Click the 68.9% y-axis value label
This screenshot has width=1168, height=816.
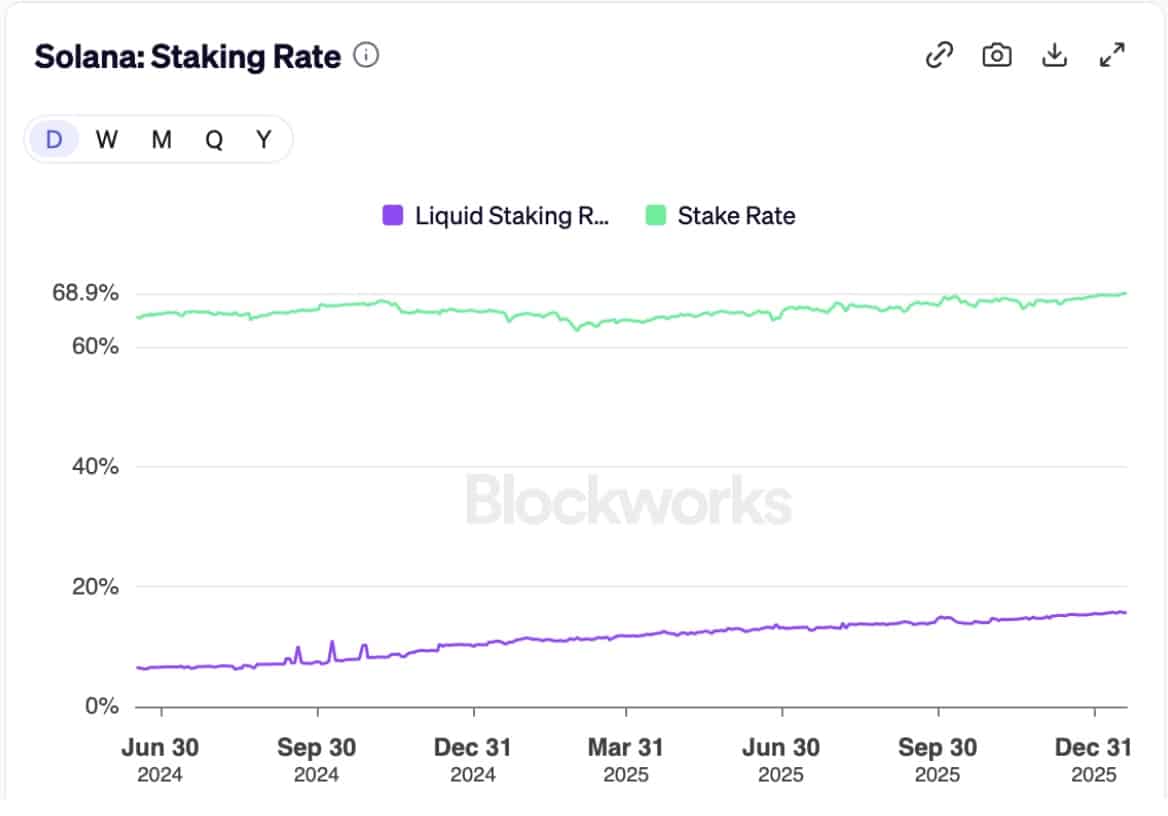click(85, 294)
